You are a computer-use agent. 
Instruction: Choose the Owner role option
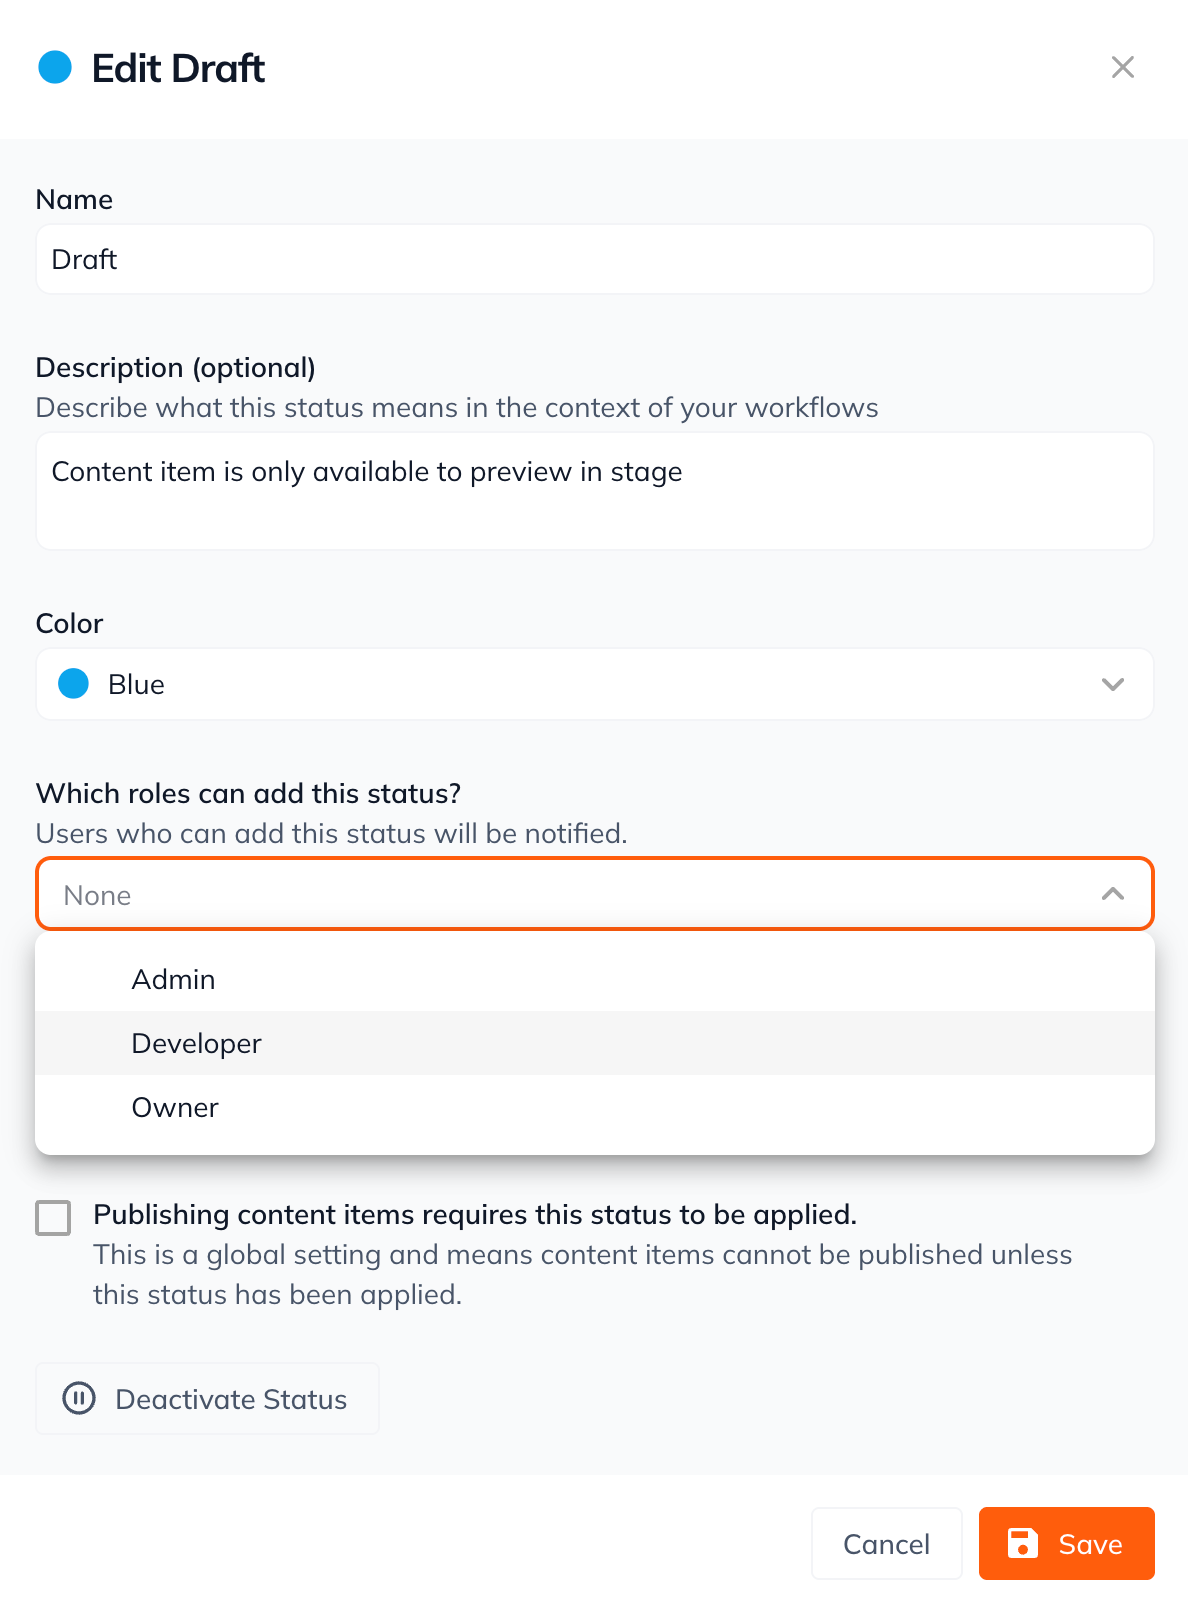(176, 1107)
